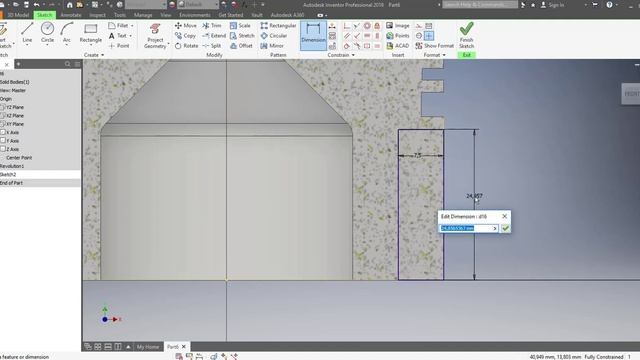
Task: Select the Move tool
Action: tap(186, 25)
